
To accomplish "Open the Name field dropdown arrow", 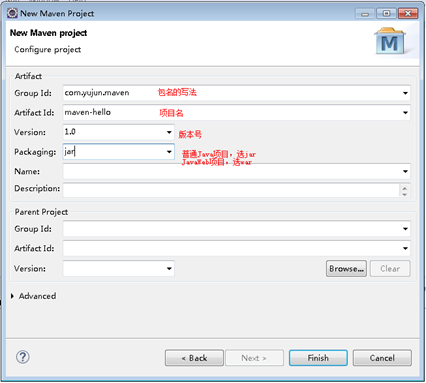I will 405,171.
